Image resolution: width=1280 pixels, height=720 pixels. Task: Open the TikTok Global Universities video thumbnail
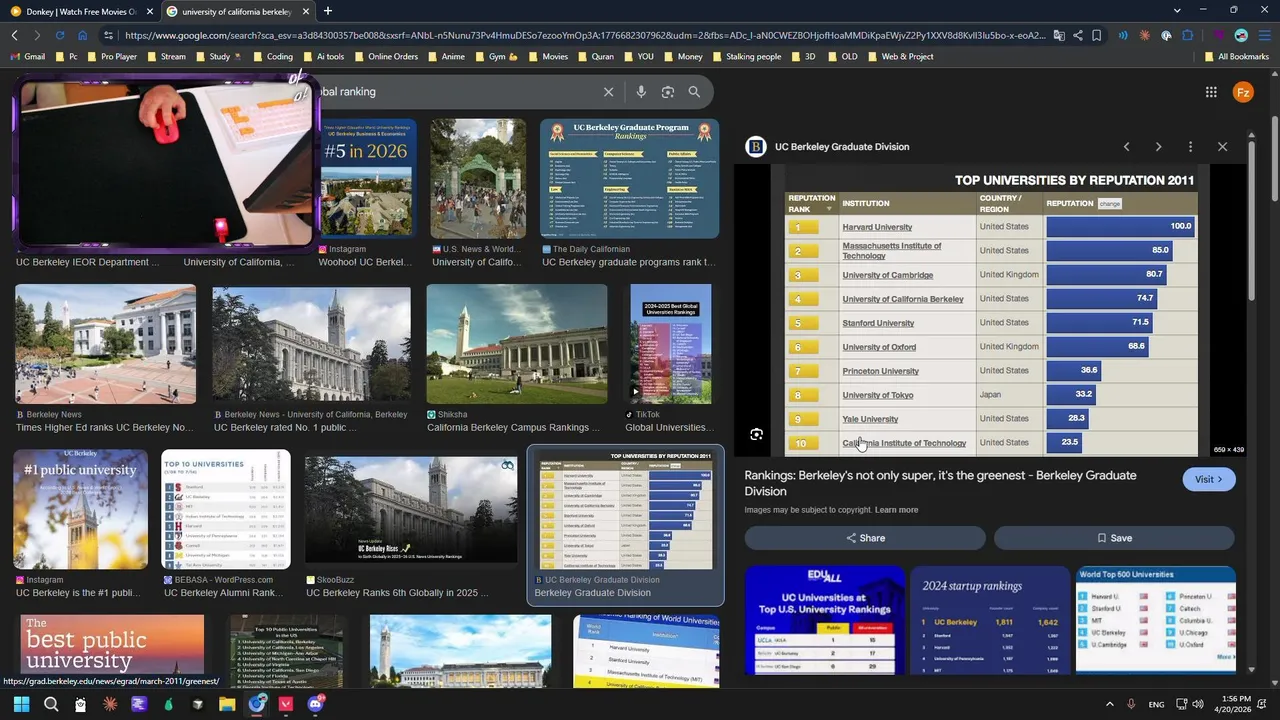coord(671,344)
